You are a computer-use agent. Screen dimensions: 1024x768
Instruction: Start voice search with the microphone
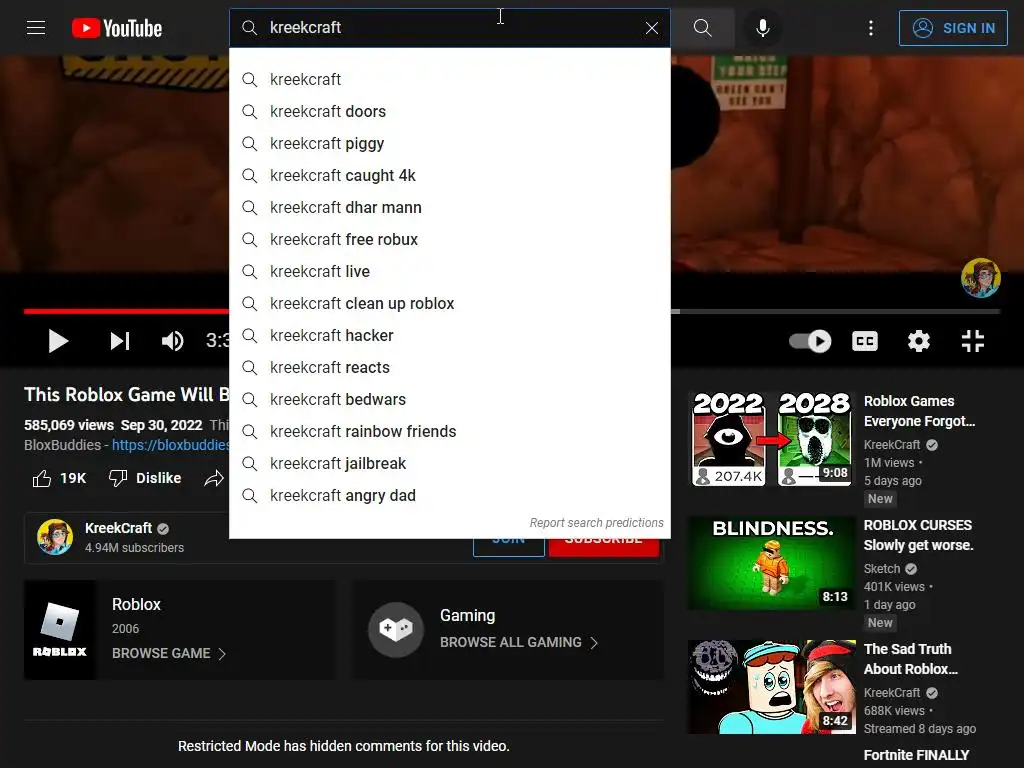[762, 28]
